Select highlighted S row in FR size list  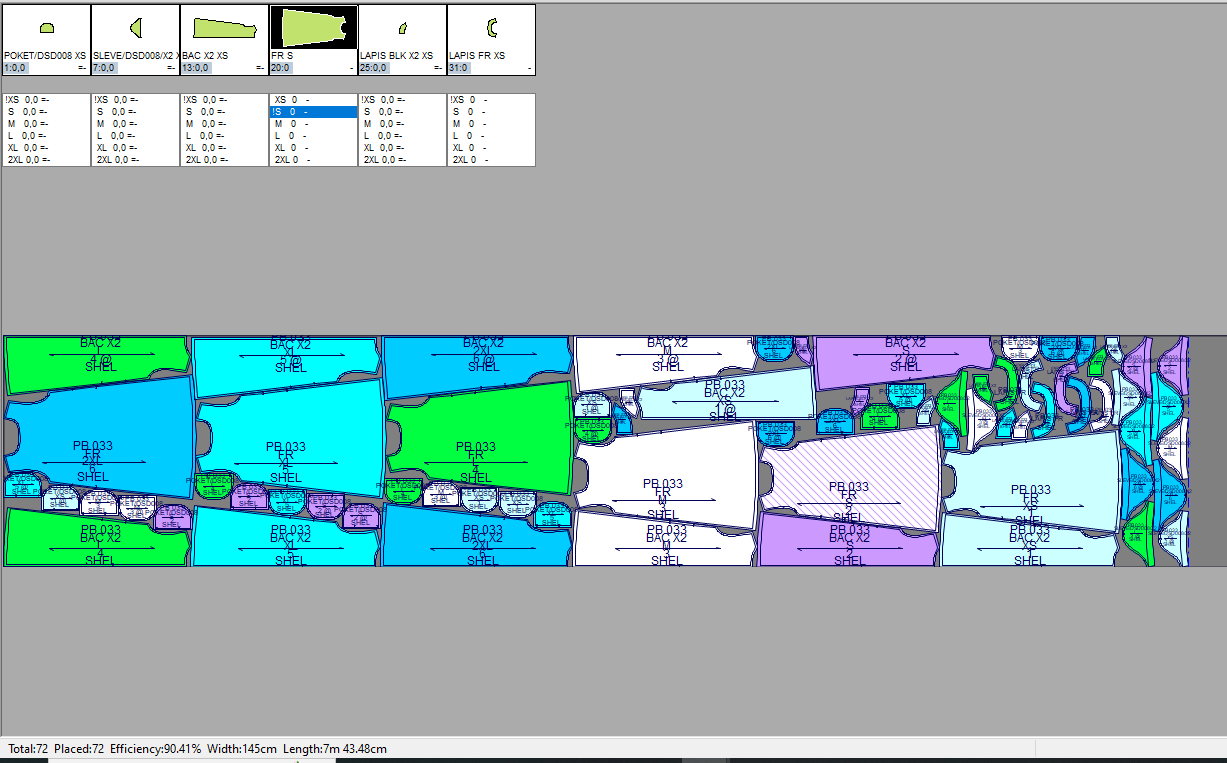click(x=313, y=112)
